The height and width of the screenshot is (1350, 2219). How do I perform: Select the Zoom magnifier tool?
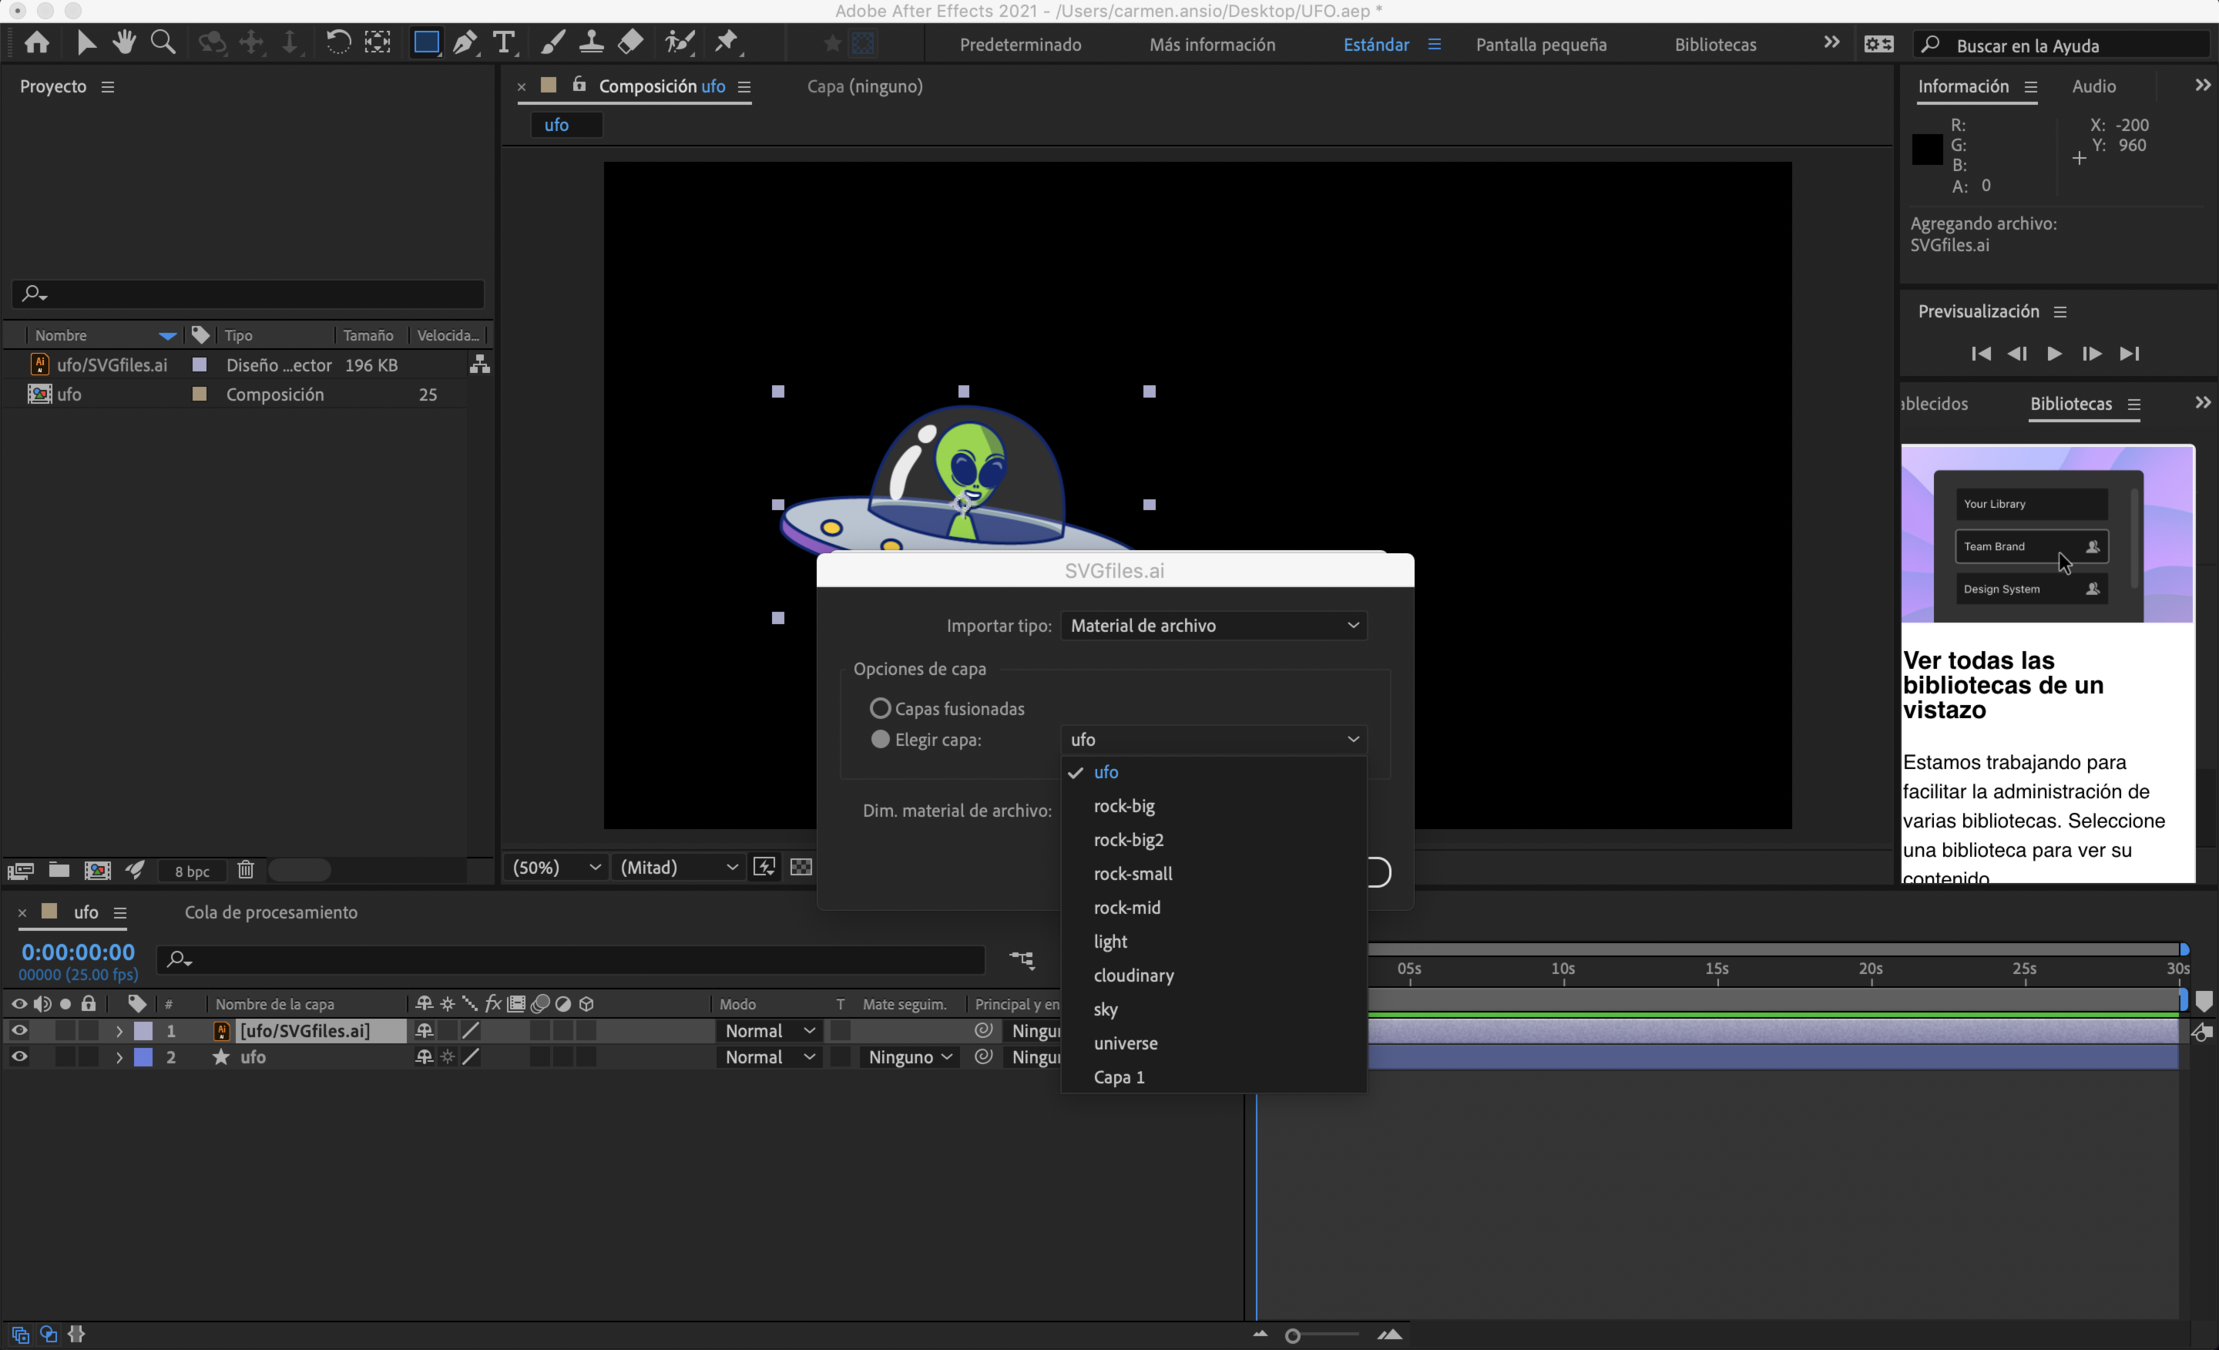(x=163, y=42)
